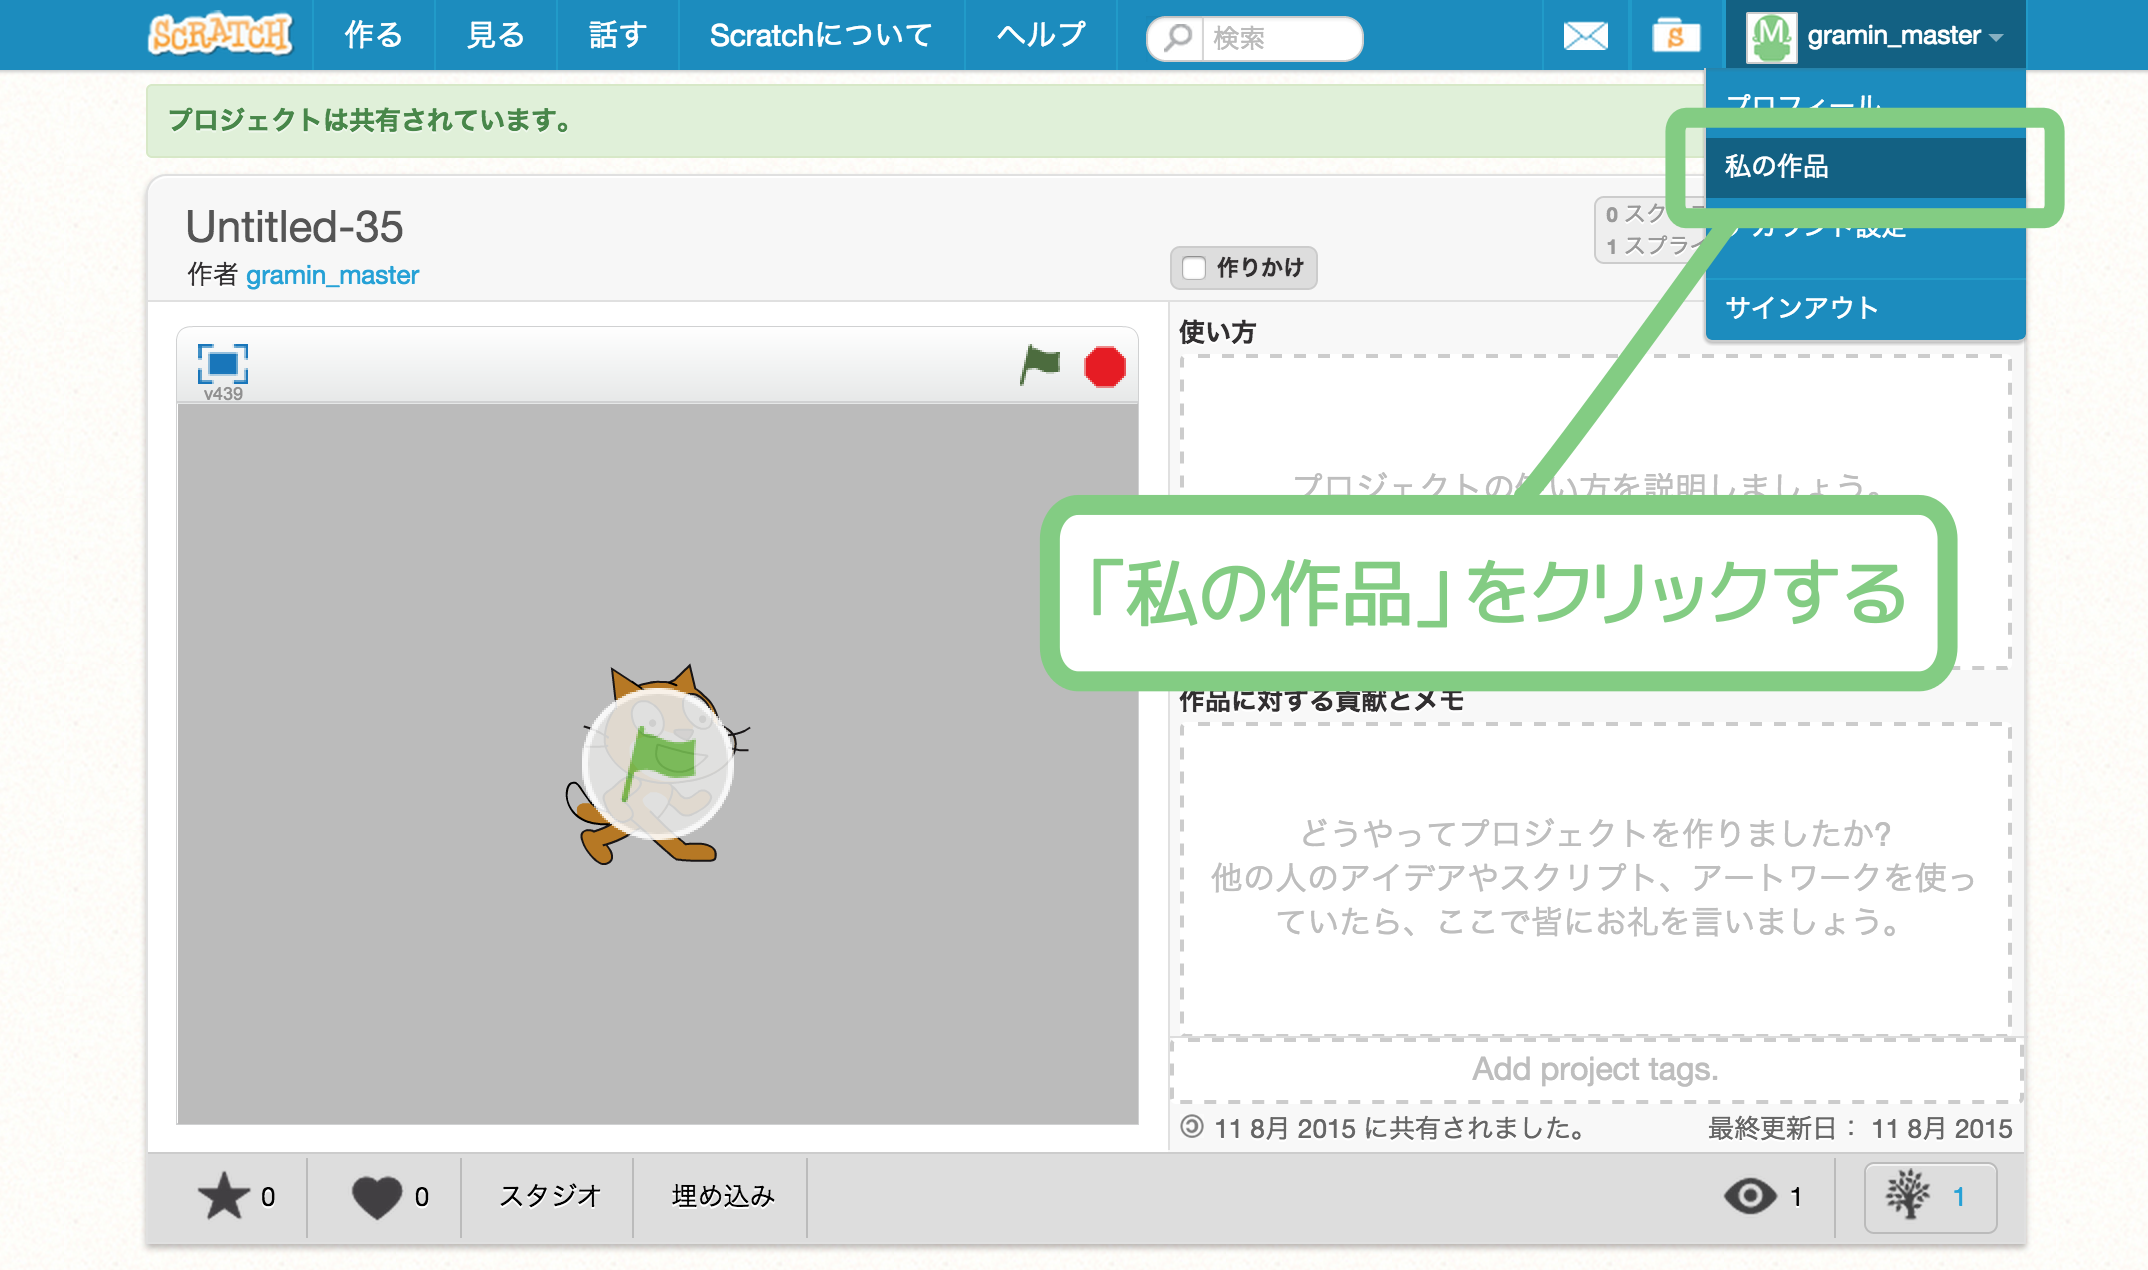
Task: Click the スタジオ button
Action: point(549,1196)
